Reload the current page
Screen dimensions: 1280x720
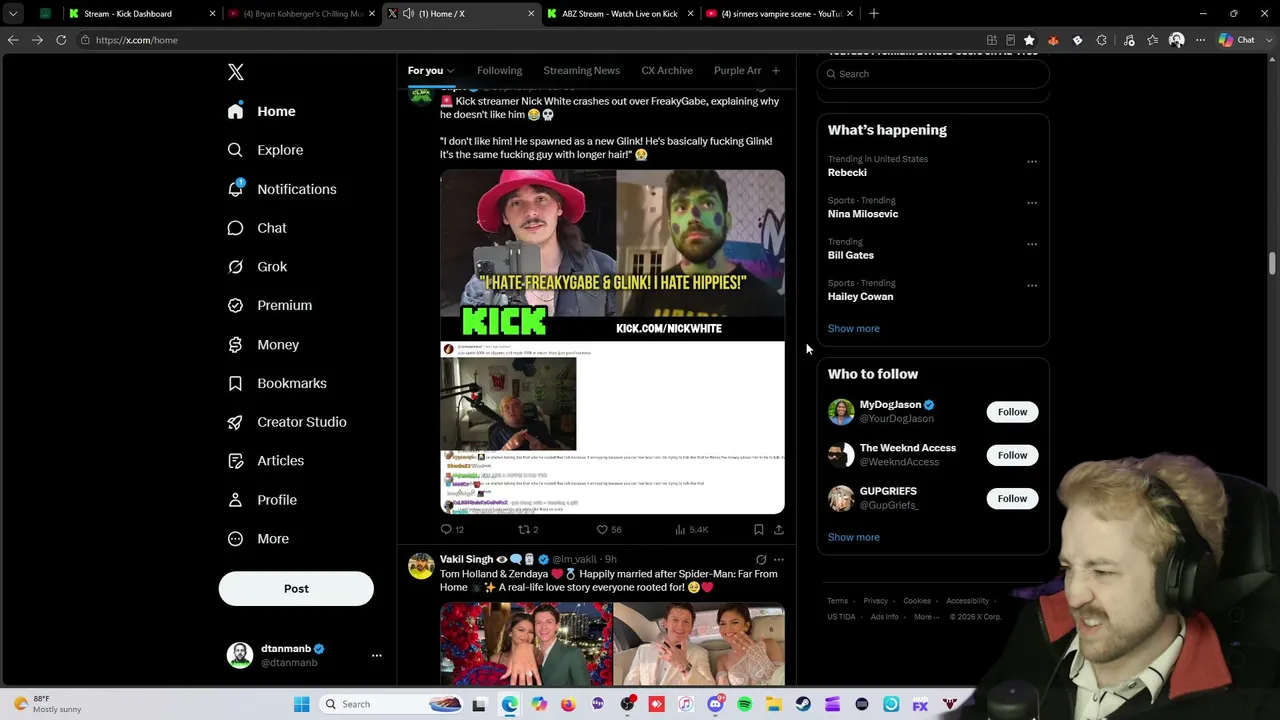(61, 40)
